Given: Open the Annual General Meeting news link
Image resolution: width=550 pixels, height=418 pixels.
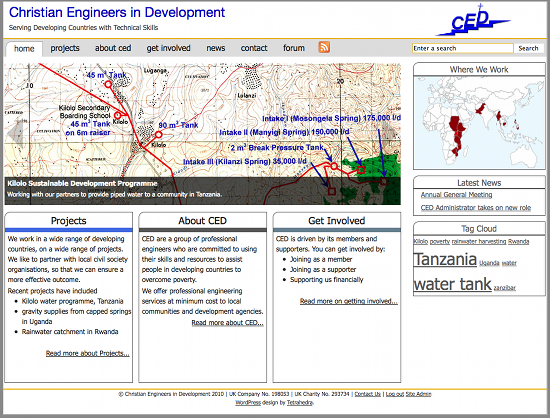Looking at the screenshot, I should [456, 195].
